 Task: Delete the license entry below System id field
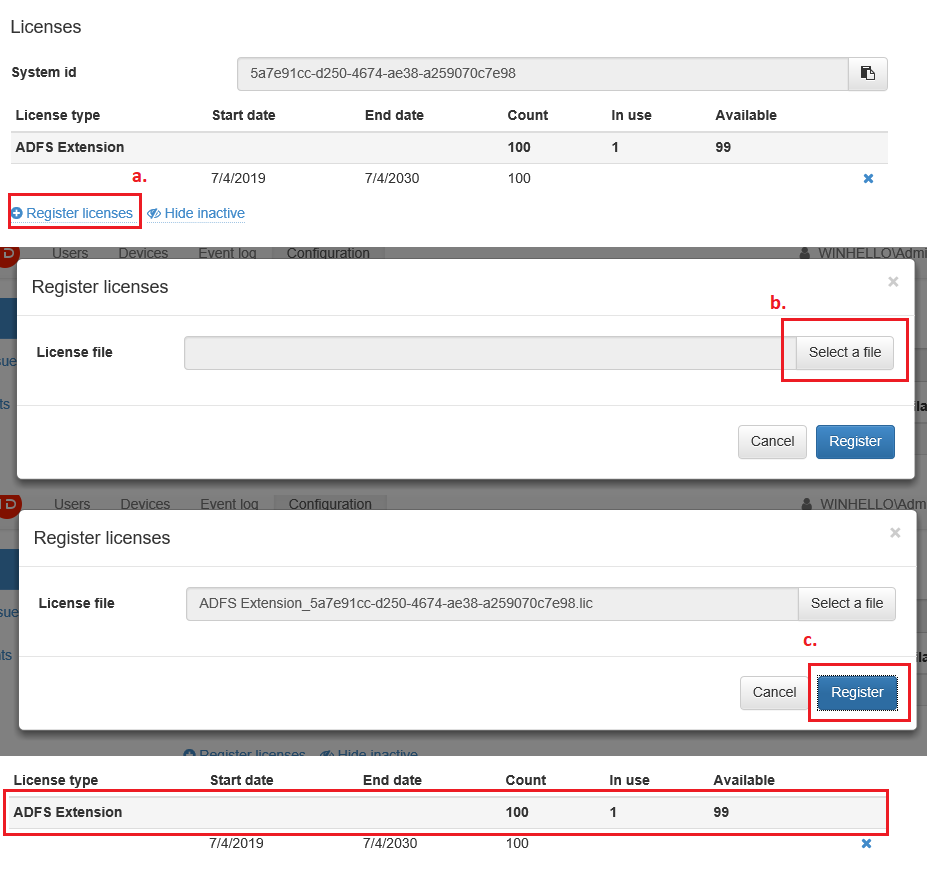coord(868,179)
